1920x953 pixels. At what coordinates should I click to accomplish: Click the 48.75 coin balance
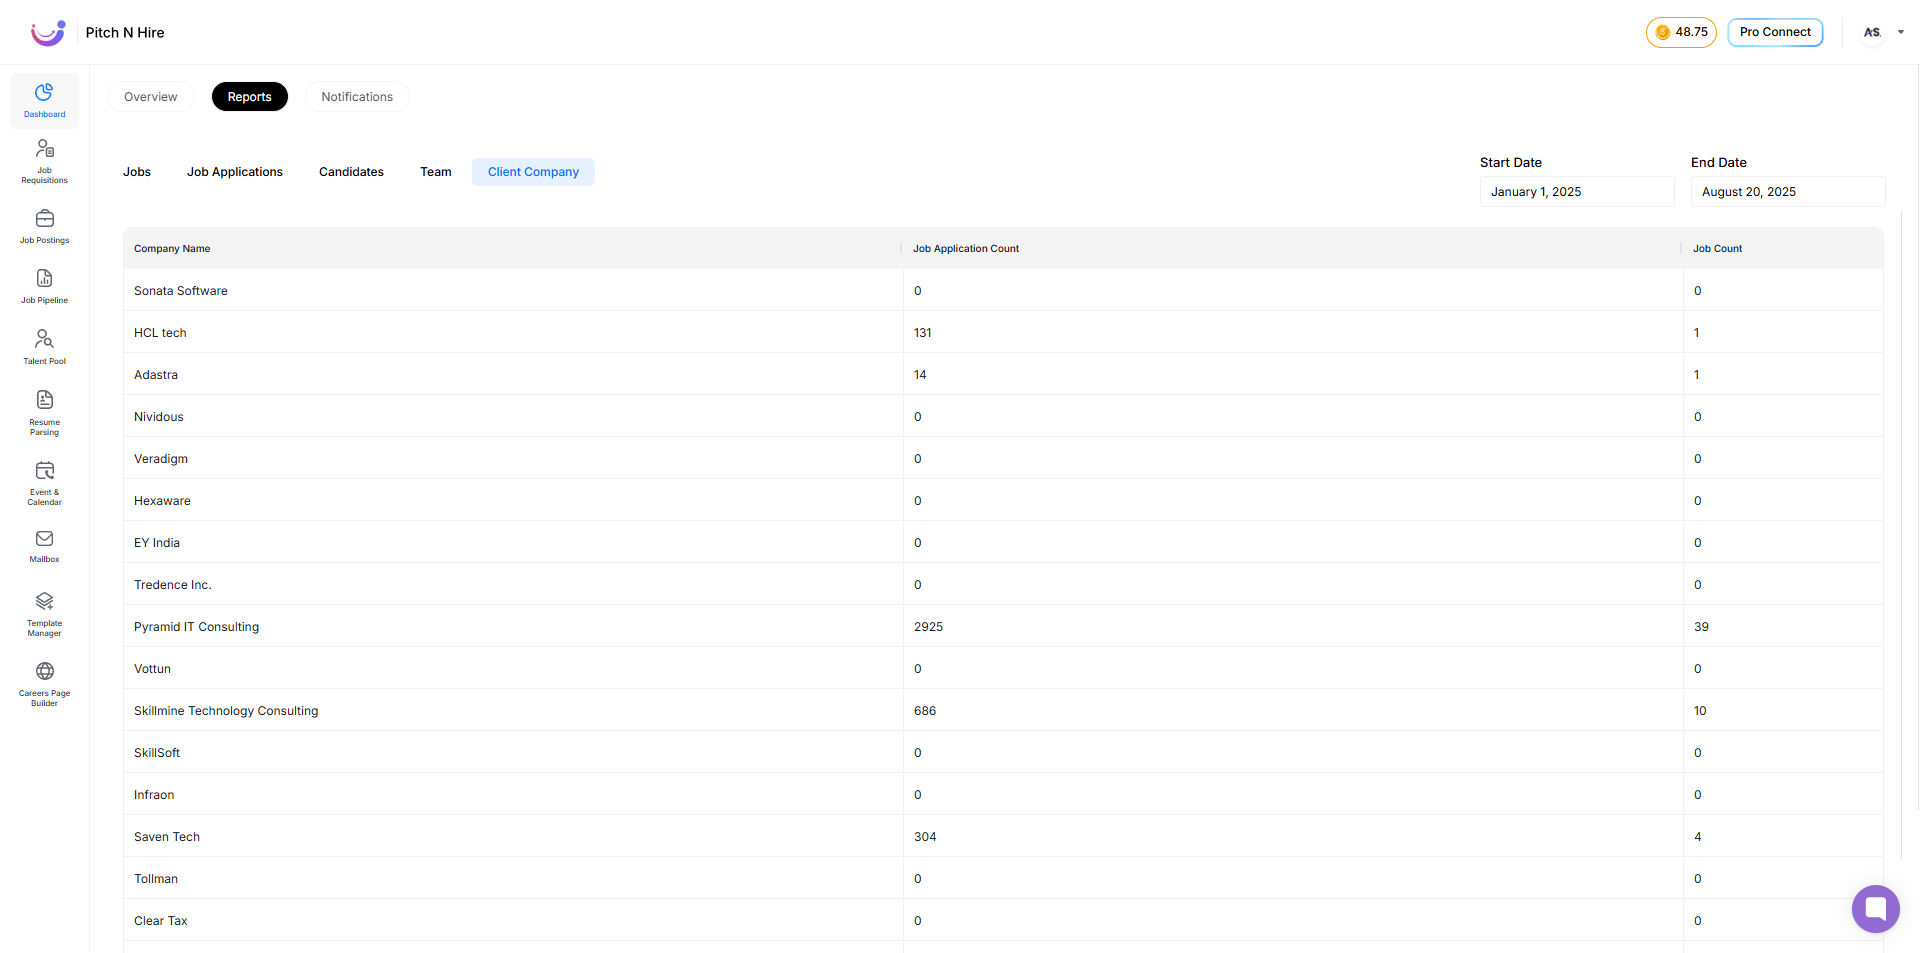(1681, 32)
